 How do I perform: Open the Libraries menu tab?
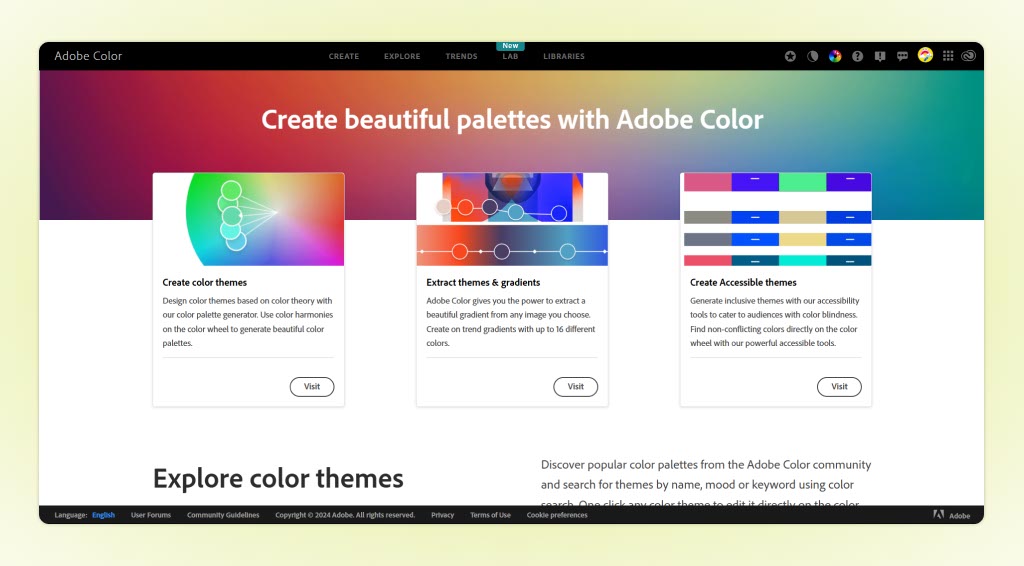[564, 56]
